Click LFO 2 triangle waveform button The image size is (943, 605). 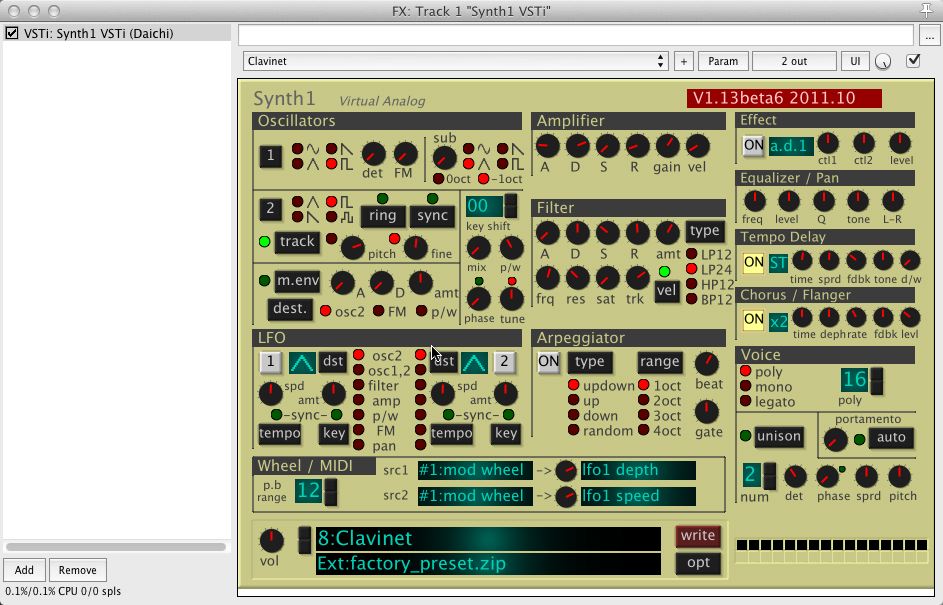tap(475, 363)
